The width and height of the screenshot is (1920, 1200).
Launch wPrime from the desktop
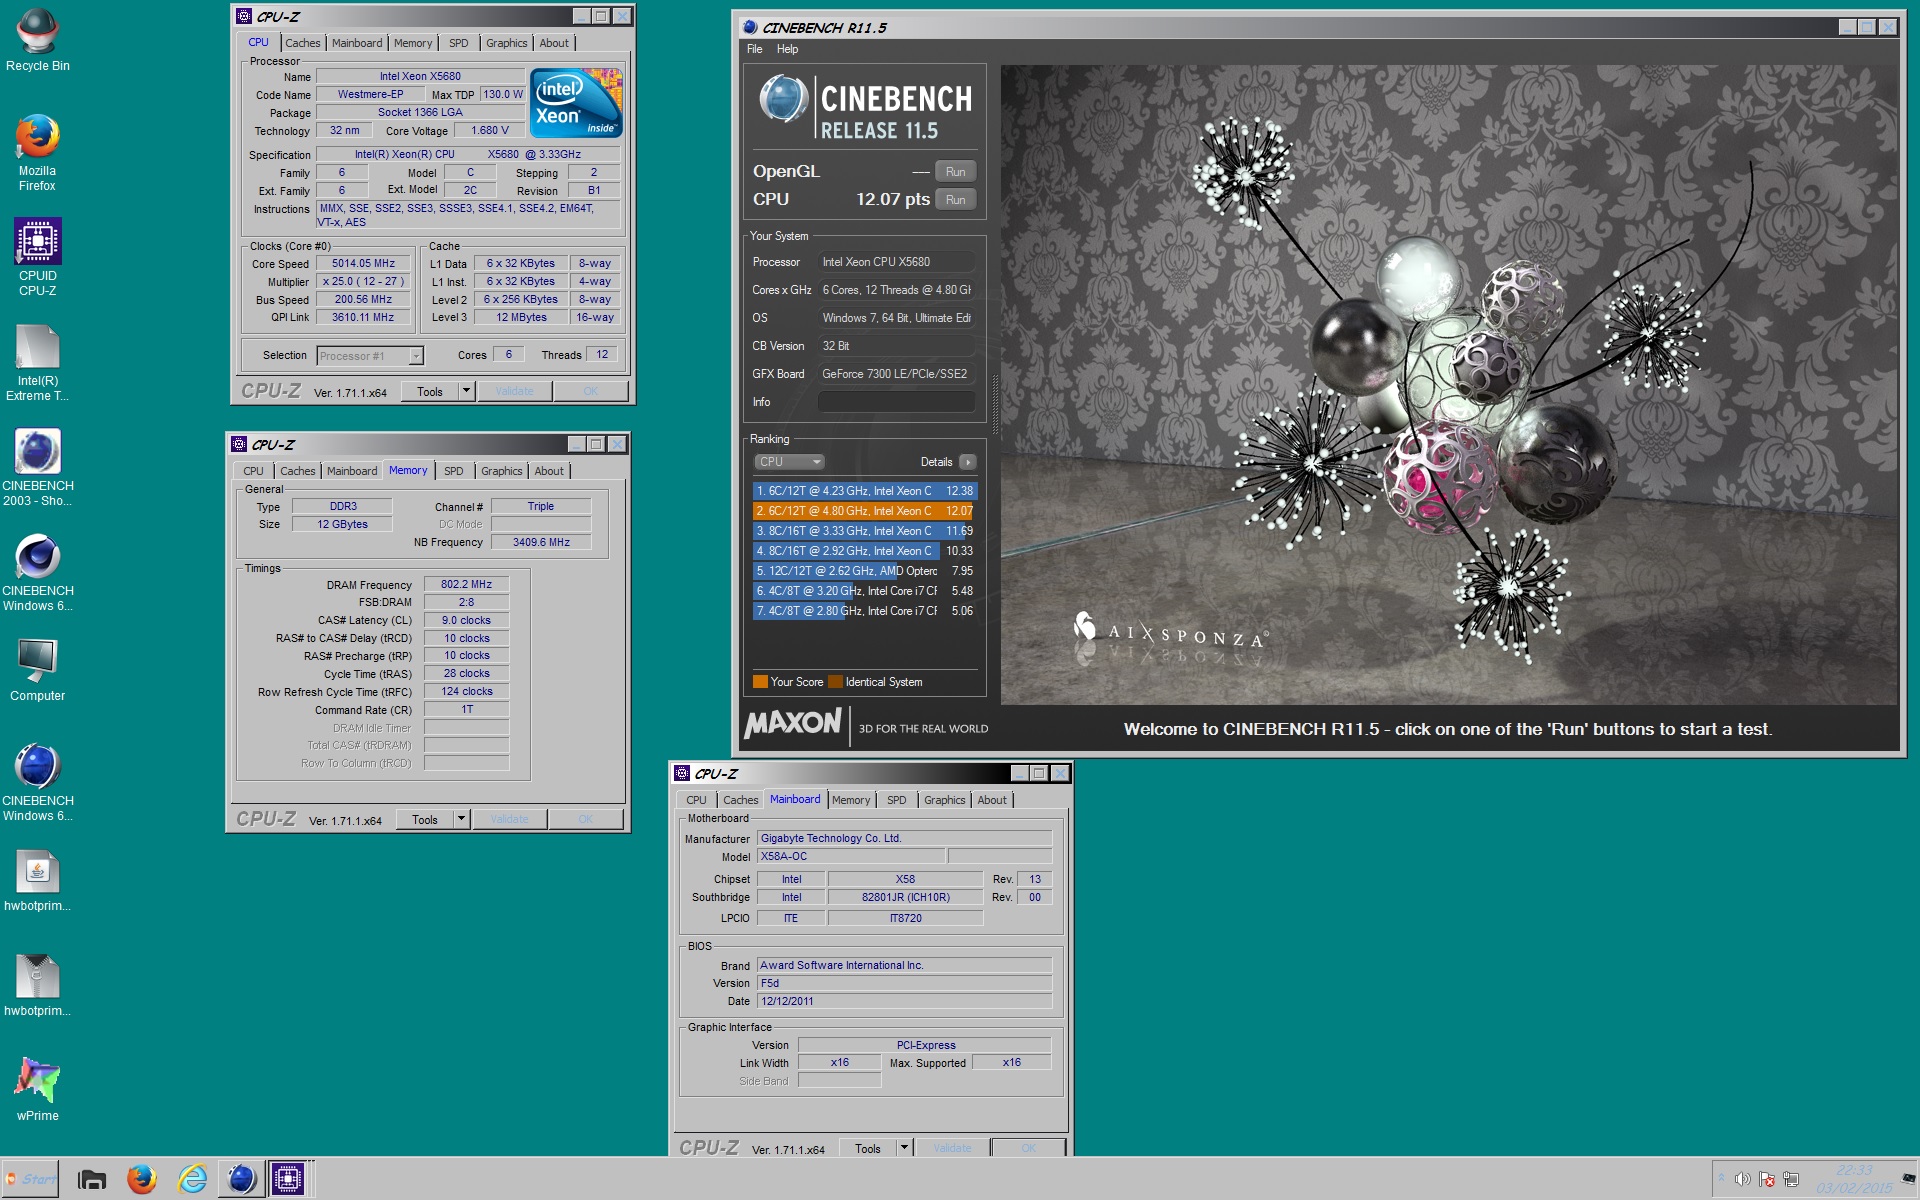pos(38,1088)
